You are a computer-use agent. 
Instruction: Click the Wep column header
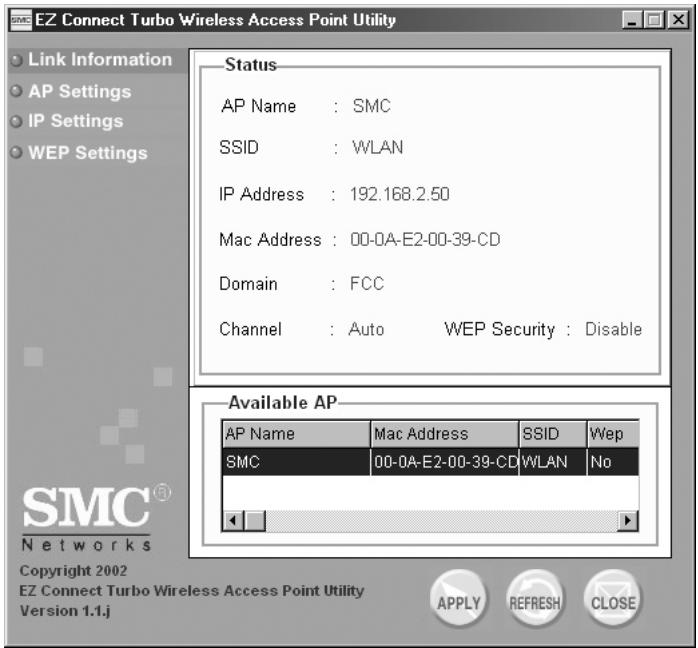613,434
